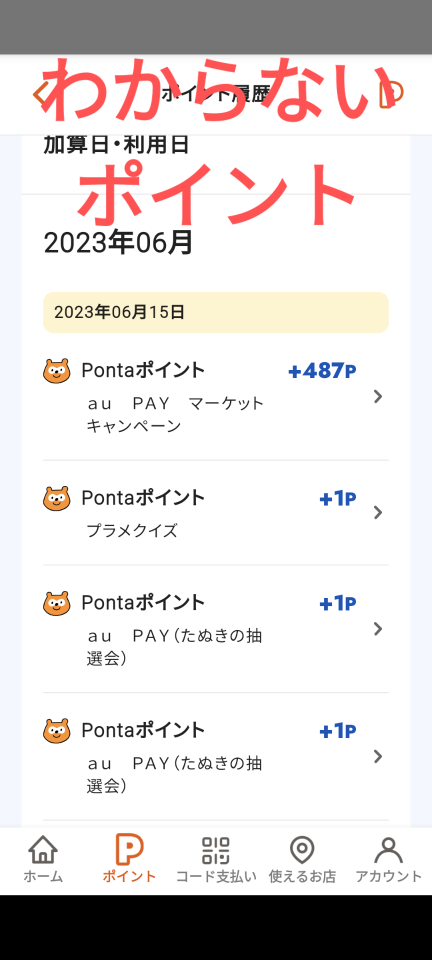Image resolution: width=432 pixels, height=960 pixels.
Task: Open 使えるお店 location pin icon
Action: [x=302, y=850]
